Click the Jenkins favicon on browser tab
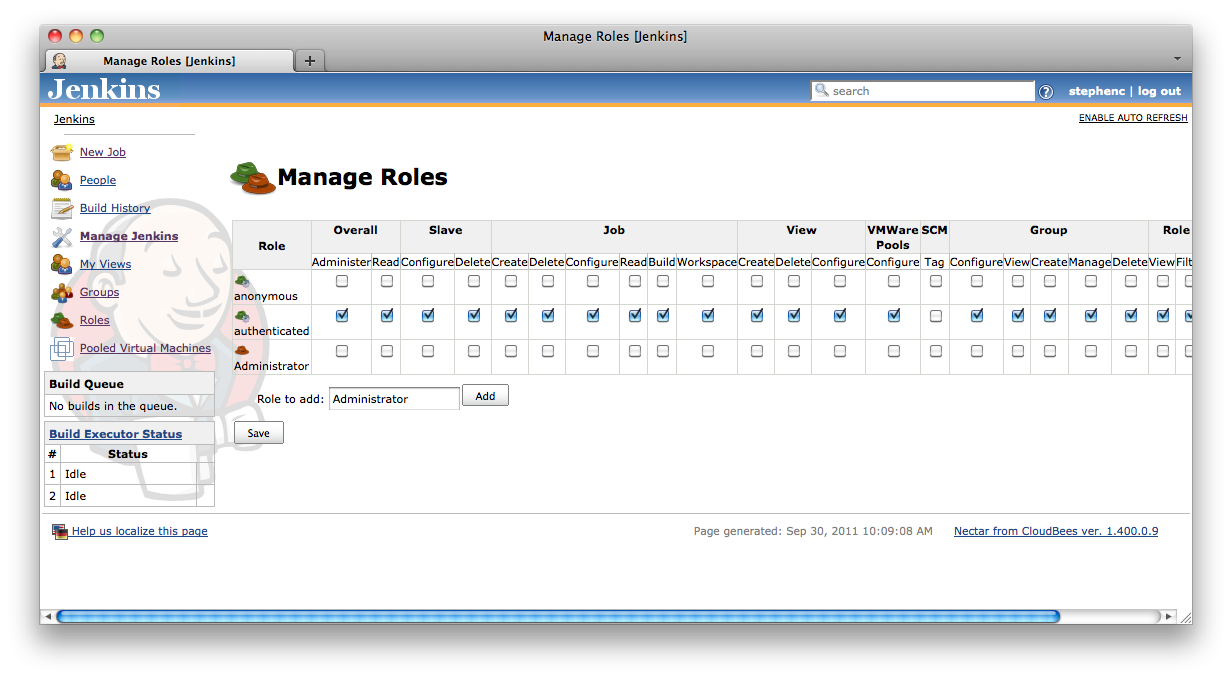Image resolution: width=1232 pixels, height=679 pixels. tap(59, 61)
